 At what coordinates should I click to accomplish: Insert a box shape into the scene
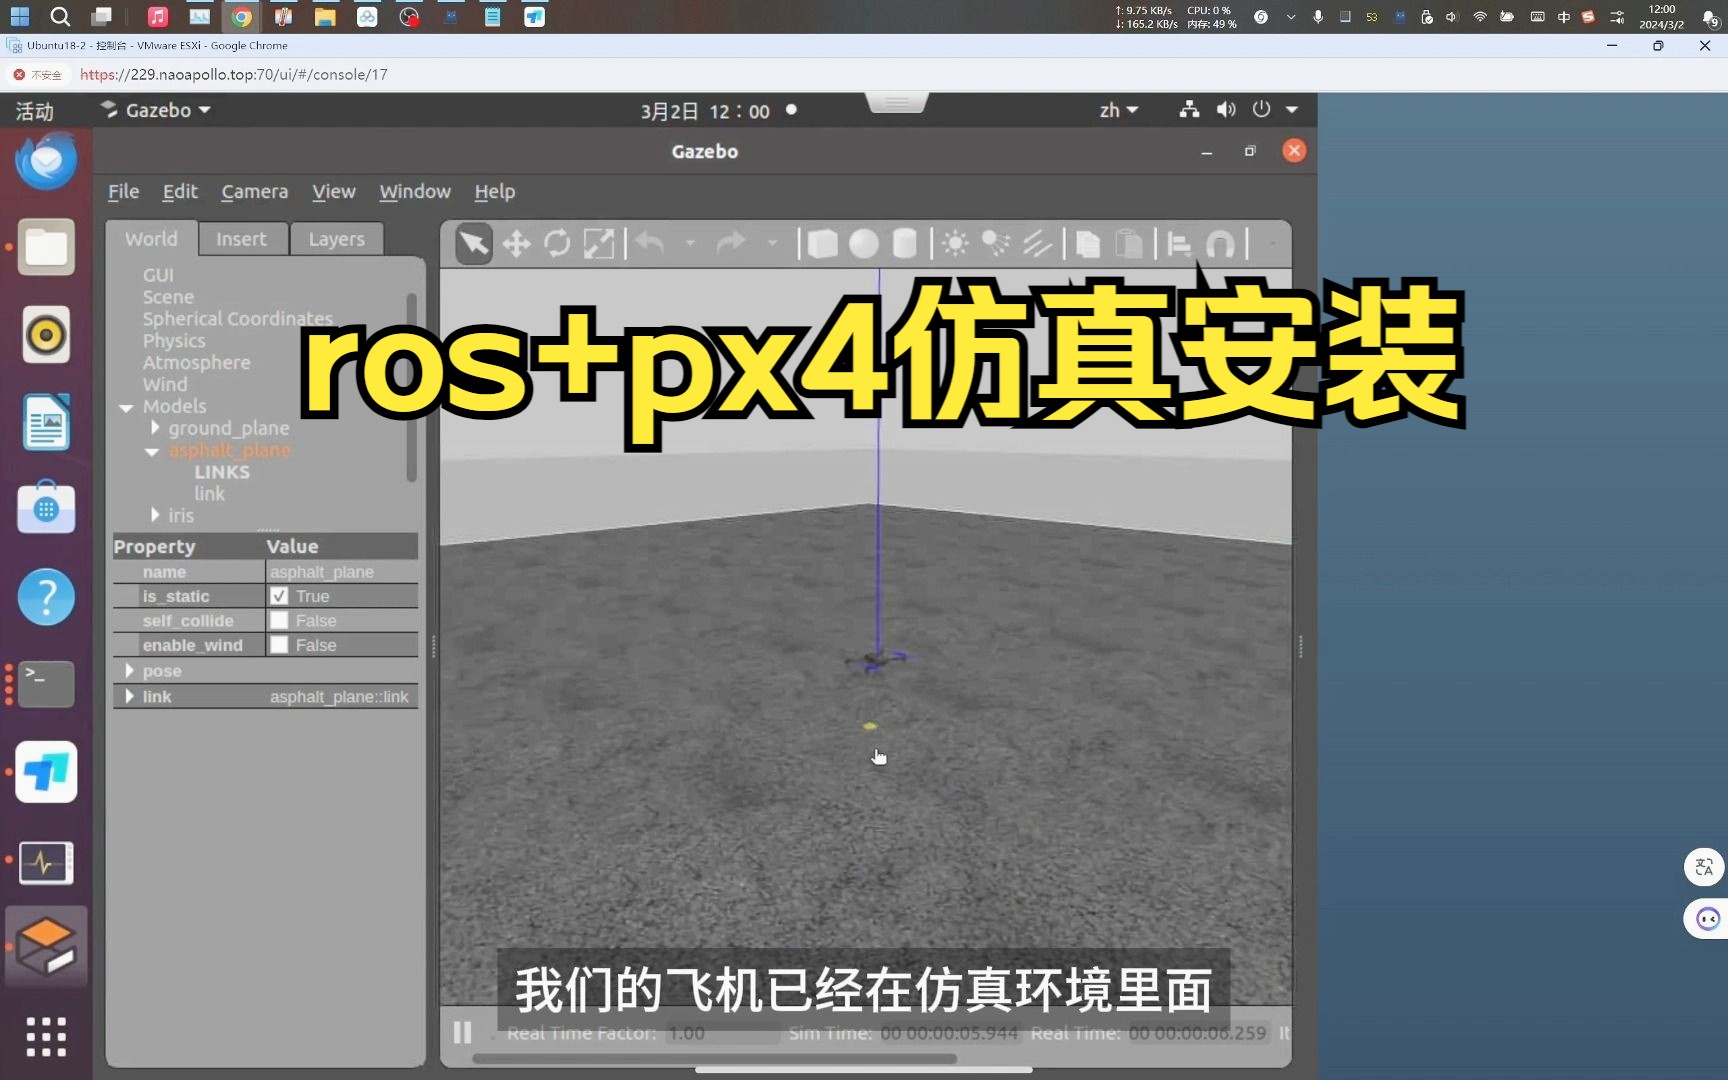[822, 243]
